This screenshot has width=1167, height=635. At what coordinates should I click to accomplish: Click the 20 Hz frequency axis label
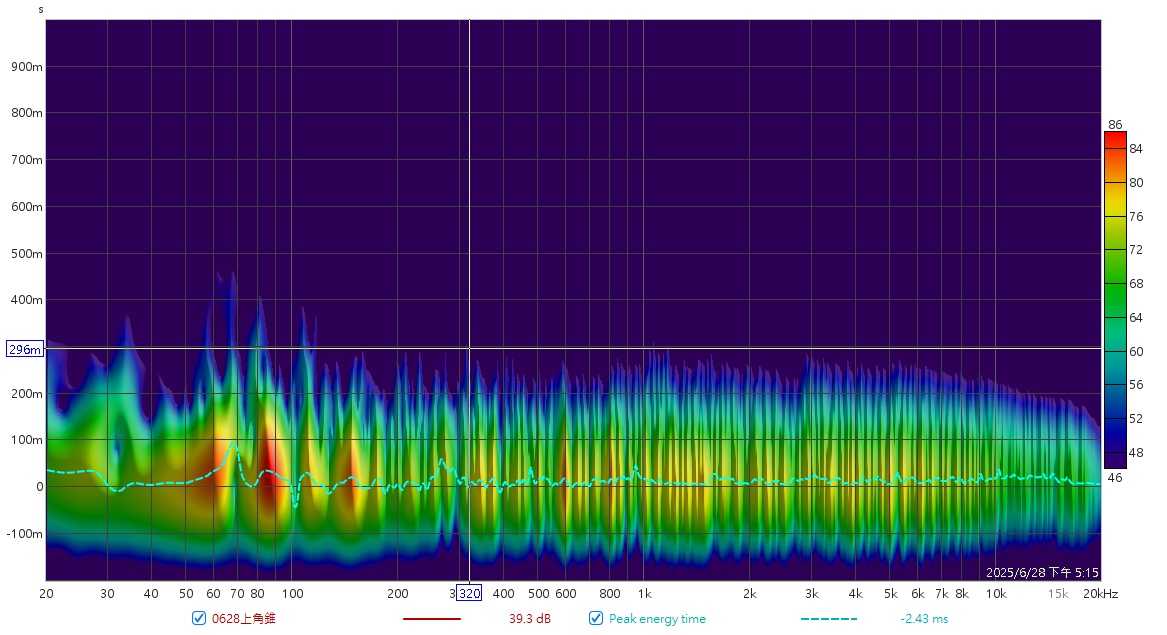click(46, 593)
